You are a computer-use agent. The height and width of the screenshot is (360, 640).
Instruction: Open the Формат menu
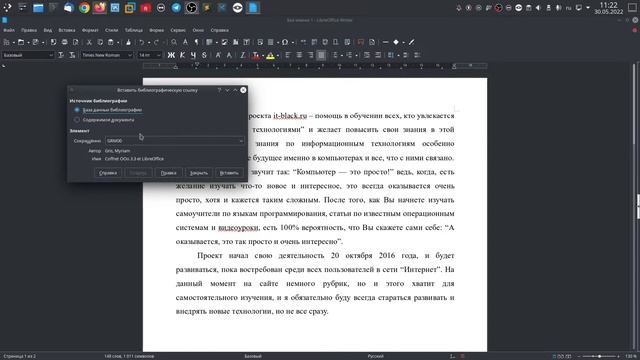pyautogui.click(x=90, y=30)
